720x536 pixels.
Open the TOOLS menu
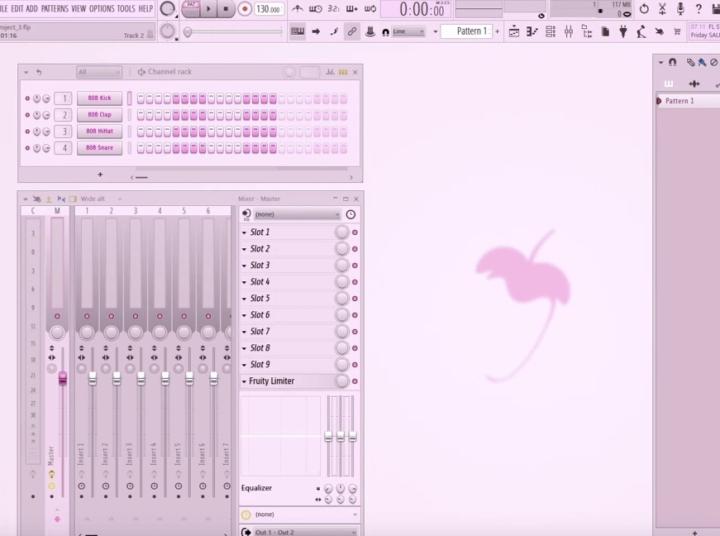[126, 9]
